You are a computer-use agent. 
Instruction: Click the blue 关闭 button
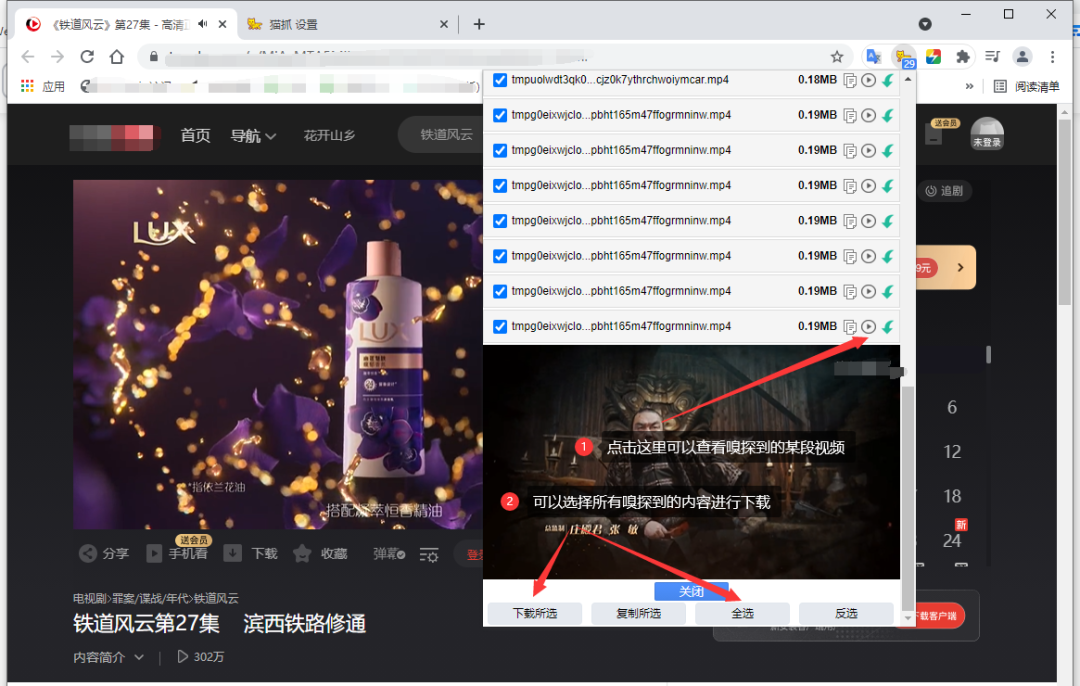(x=691, y=591)
